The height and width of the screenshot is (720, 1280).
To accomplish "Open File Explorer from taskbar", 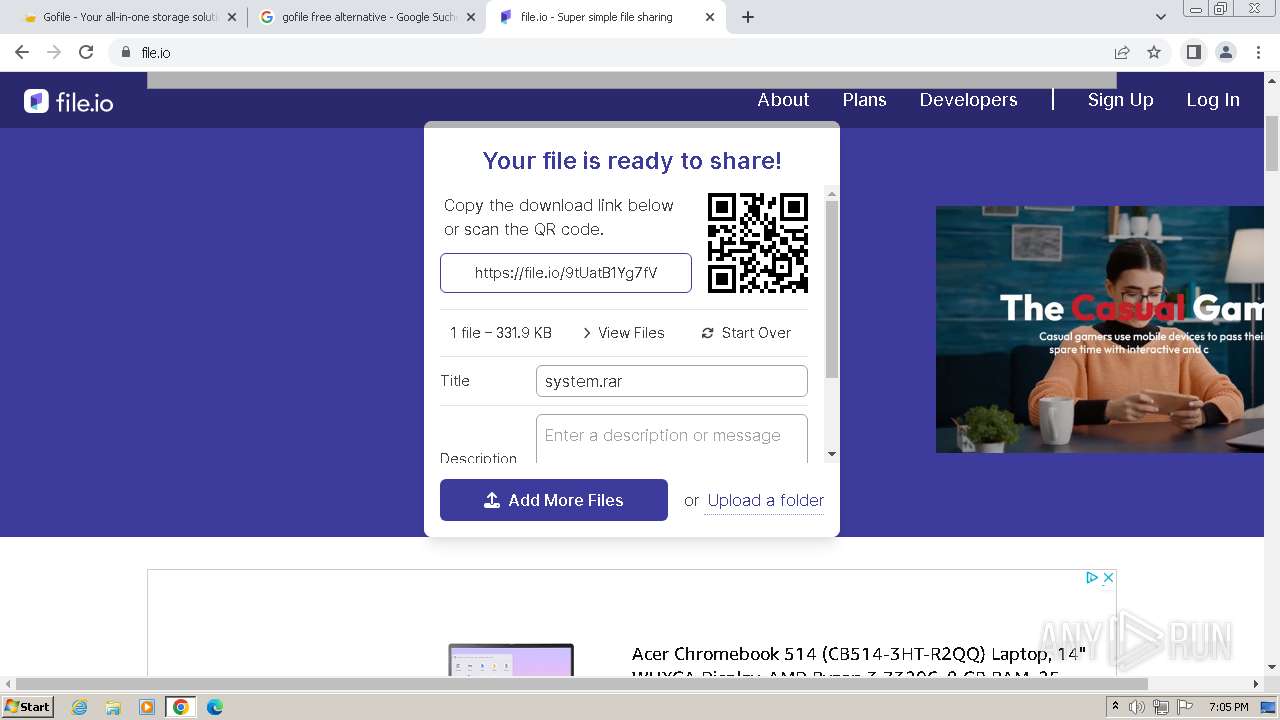I will pyautogui.click(x=113, y=707).
